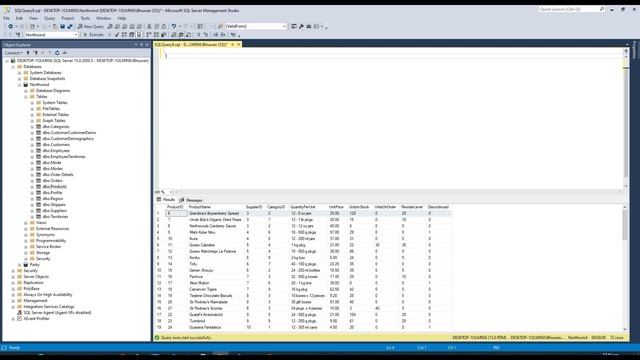Viewport: 640px width, 360px height.
Task: Click the Northwind database icon
Action: pos(26,84)
